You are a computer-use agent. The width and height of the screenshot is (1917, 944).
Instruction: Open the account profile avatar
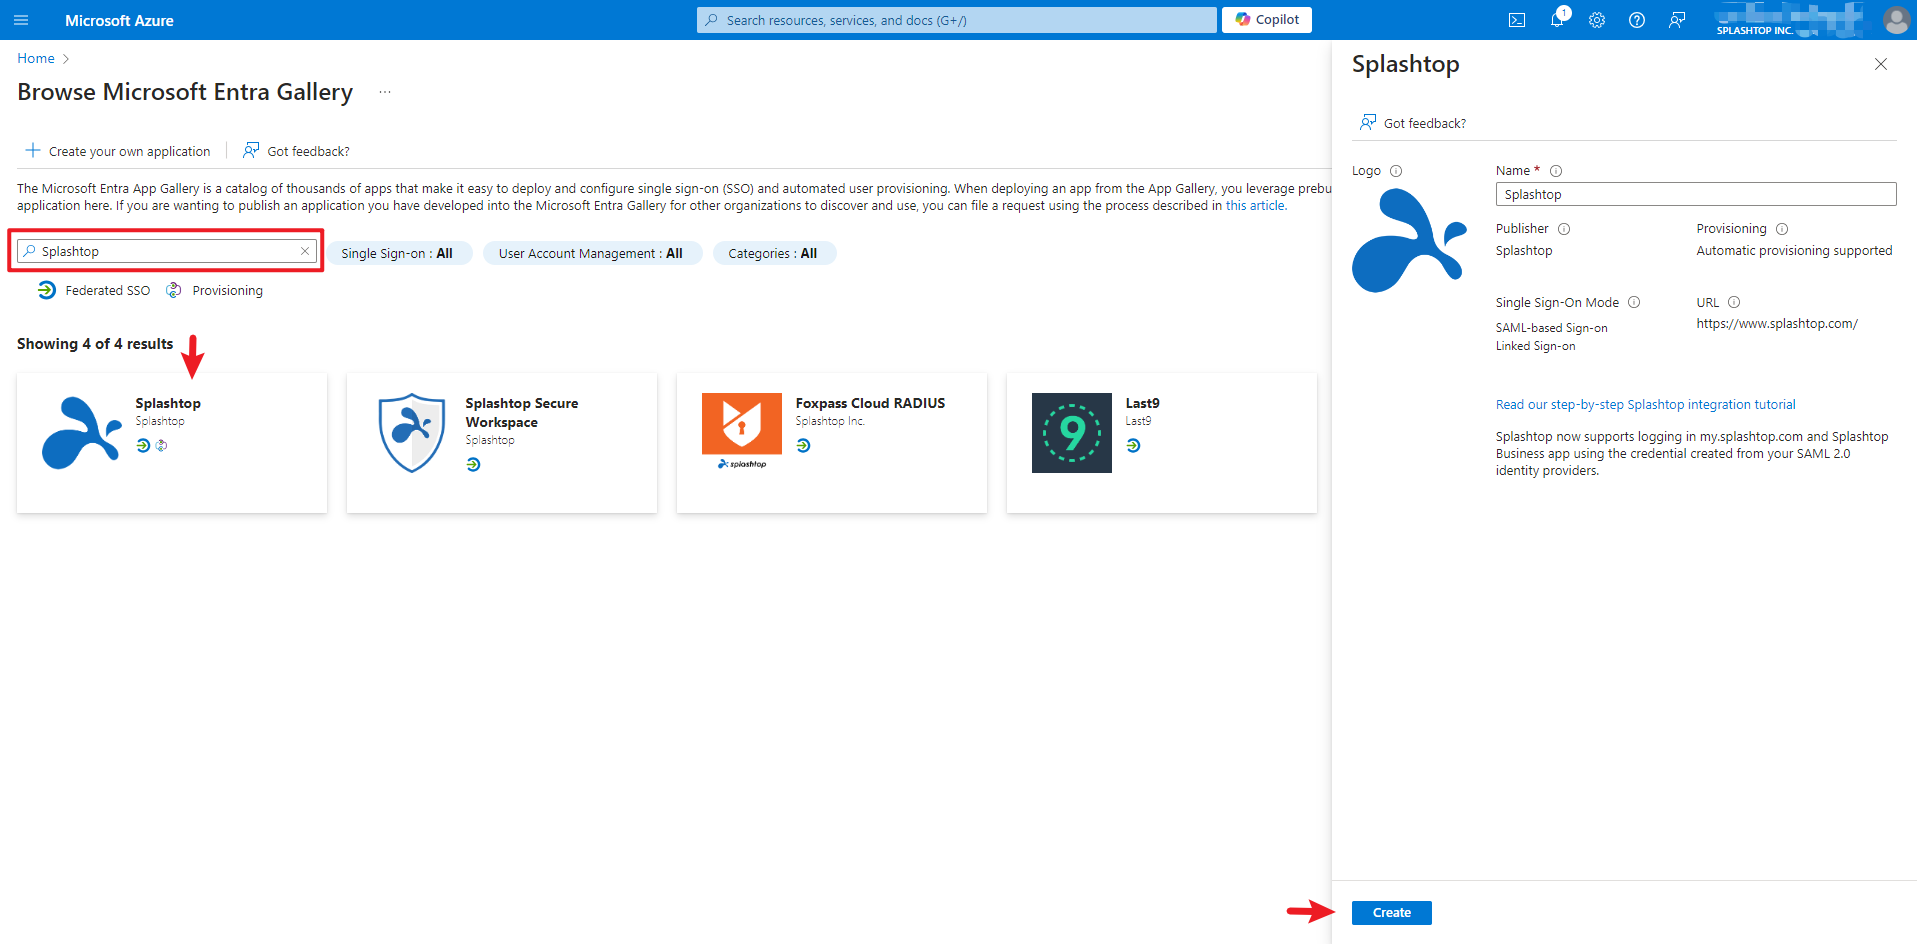(x=1896, y=20)
